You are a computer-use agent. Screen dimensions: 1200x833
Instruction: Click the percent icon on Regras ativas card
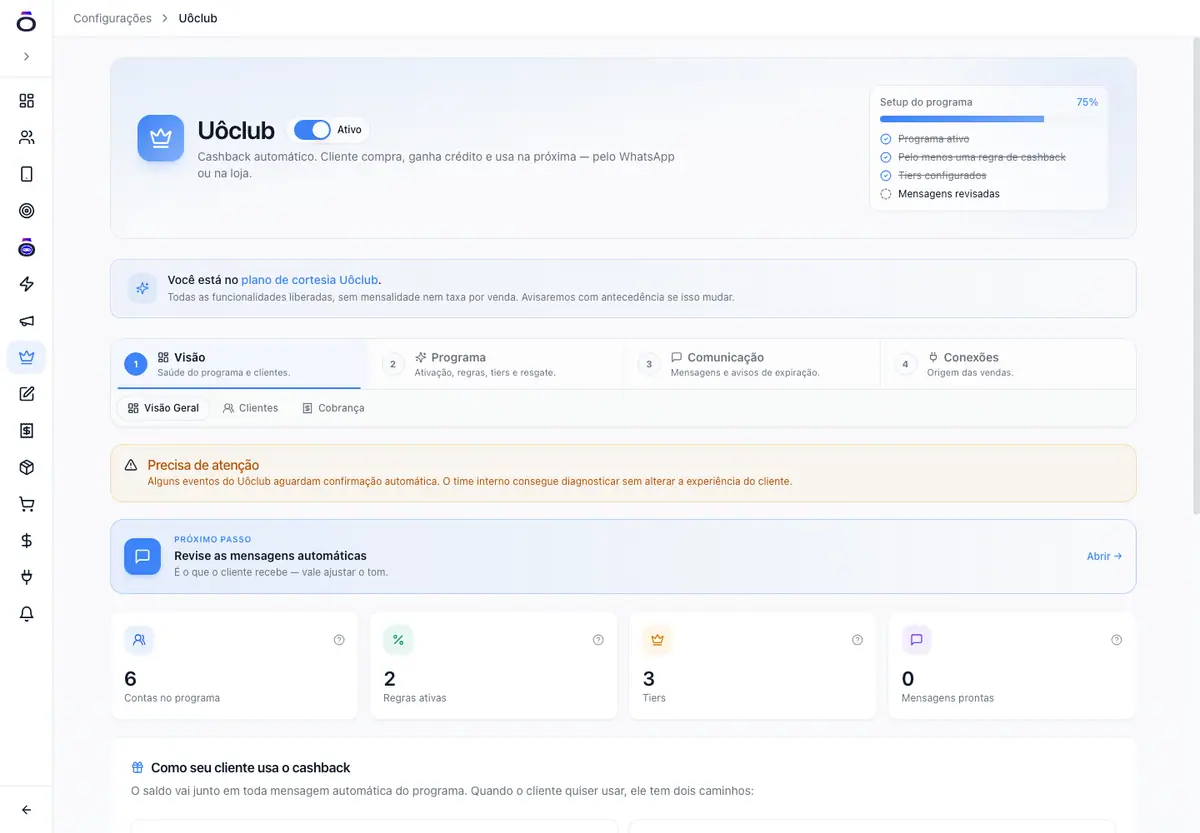tap(398, 640)
